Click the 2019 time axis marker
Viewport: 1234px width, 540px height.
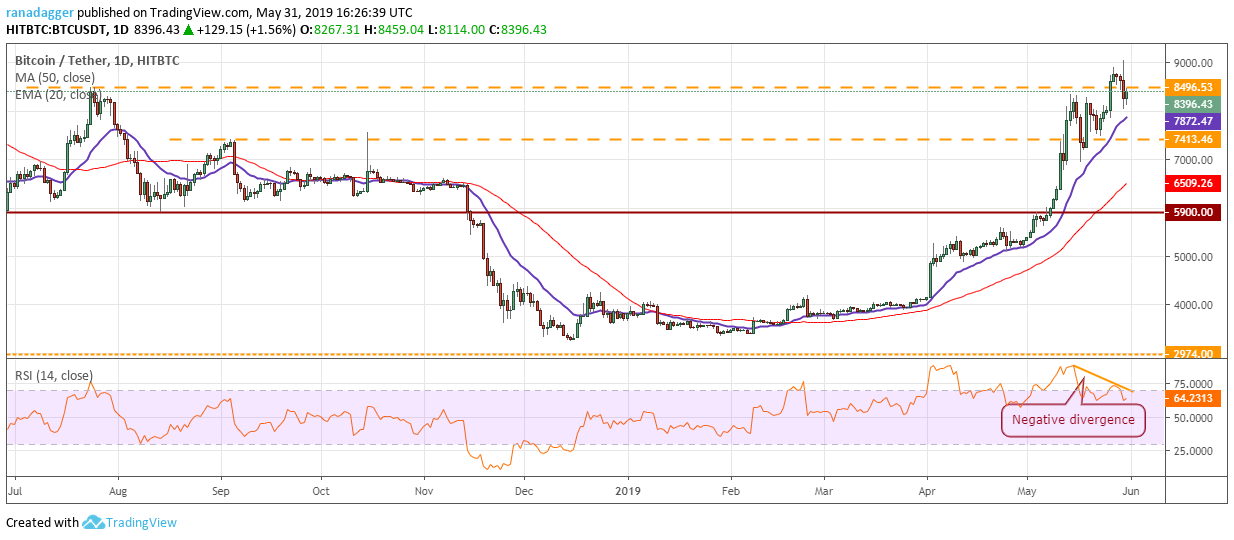tap(627, 491)
